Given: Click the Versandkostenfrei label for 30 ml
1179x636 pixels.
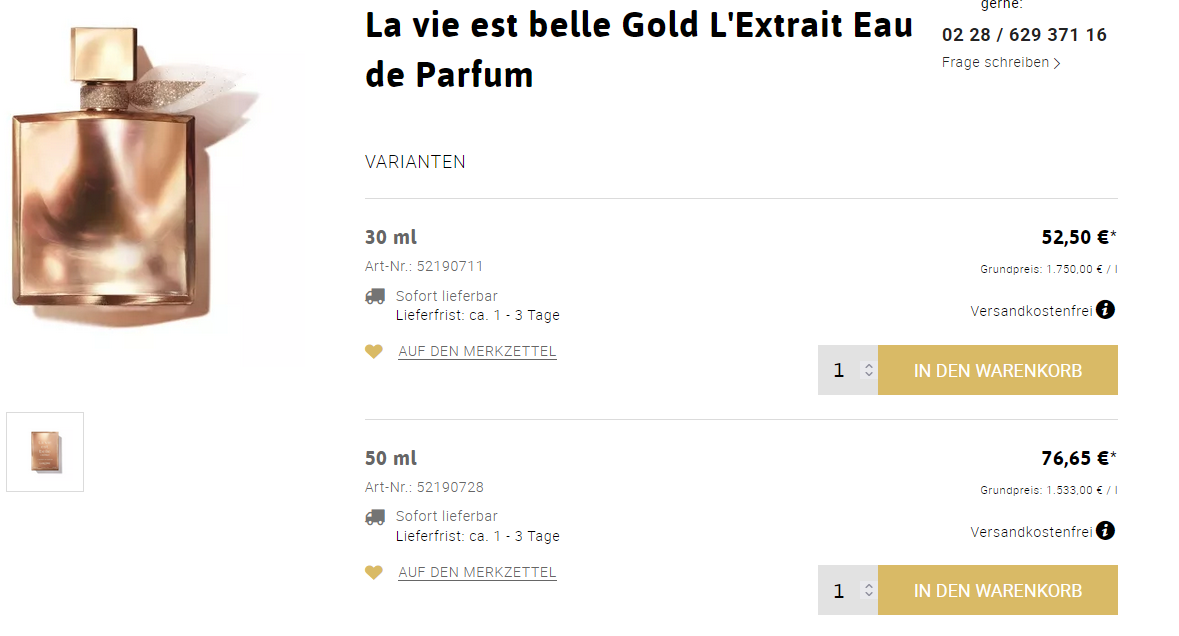Looking at the screenshot, I should pos(1030,311).
